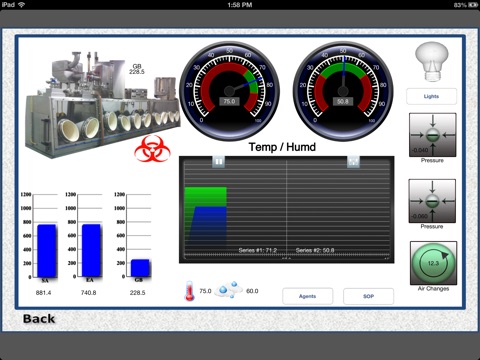Screen dimensions: 480x360
Task: Toggle the Lights button
Action: 431,96
